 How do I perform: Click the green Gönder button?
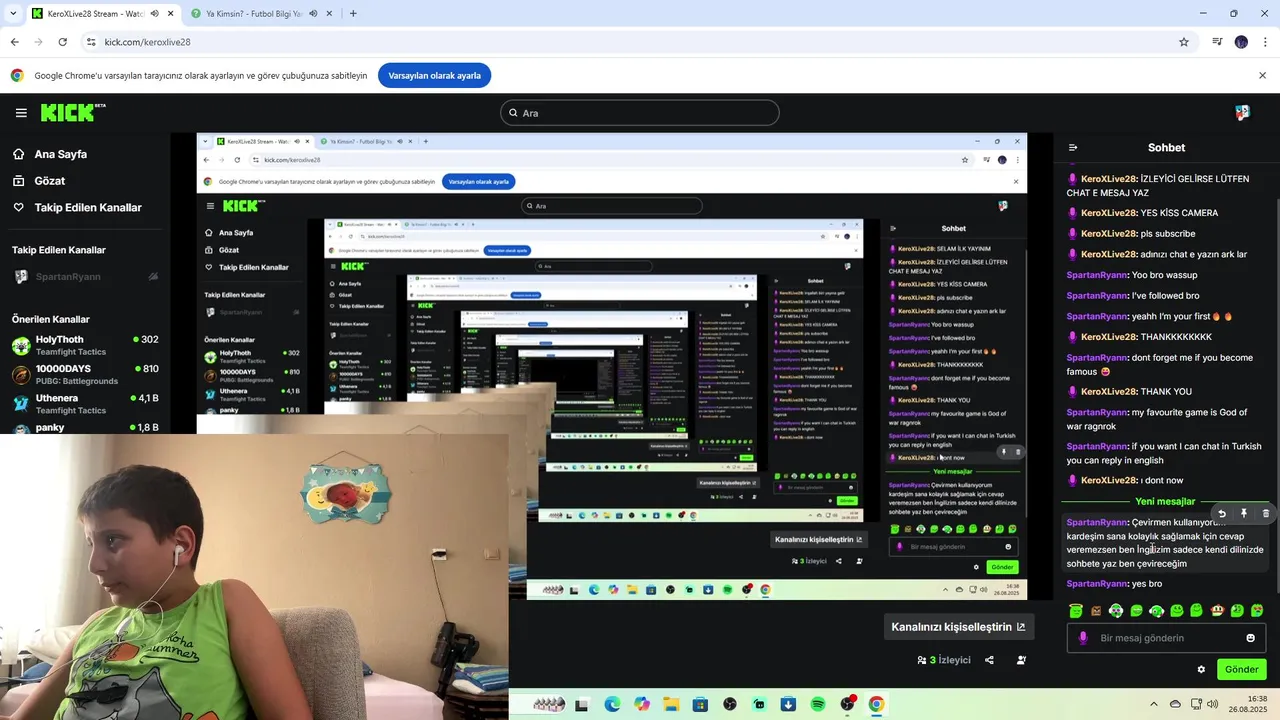pyautogui.click(x=1242, y=670)
